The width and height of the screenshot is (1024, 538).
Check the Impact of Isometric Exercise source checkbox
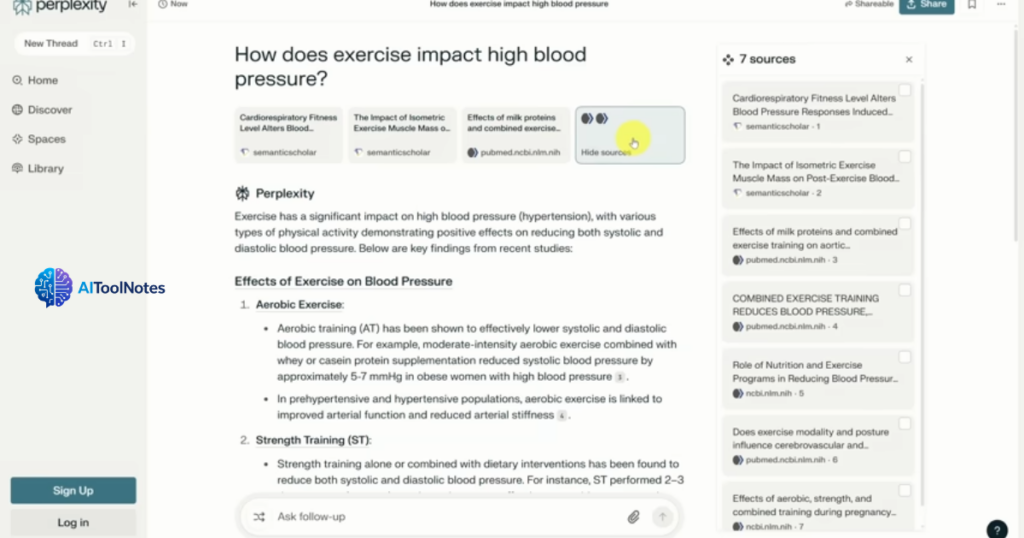pyautogui.click(x=904, y=157)
